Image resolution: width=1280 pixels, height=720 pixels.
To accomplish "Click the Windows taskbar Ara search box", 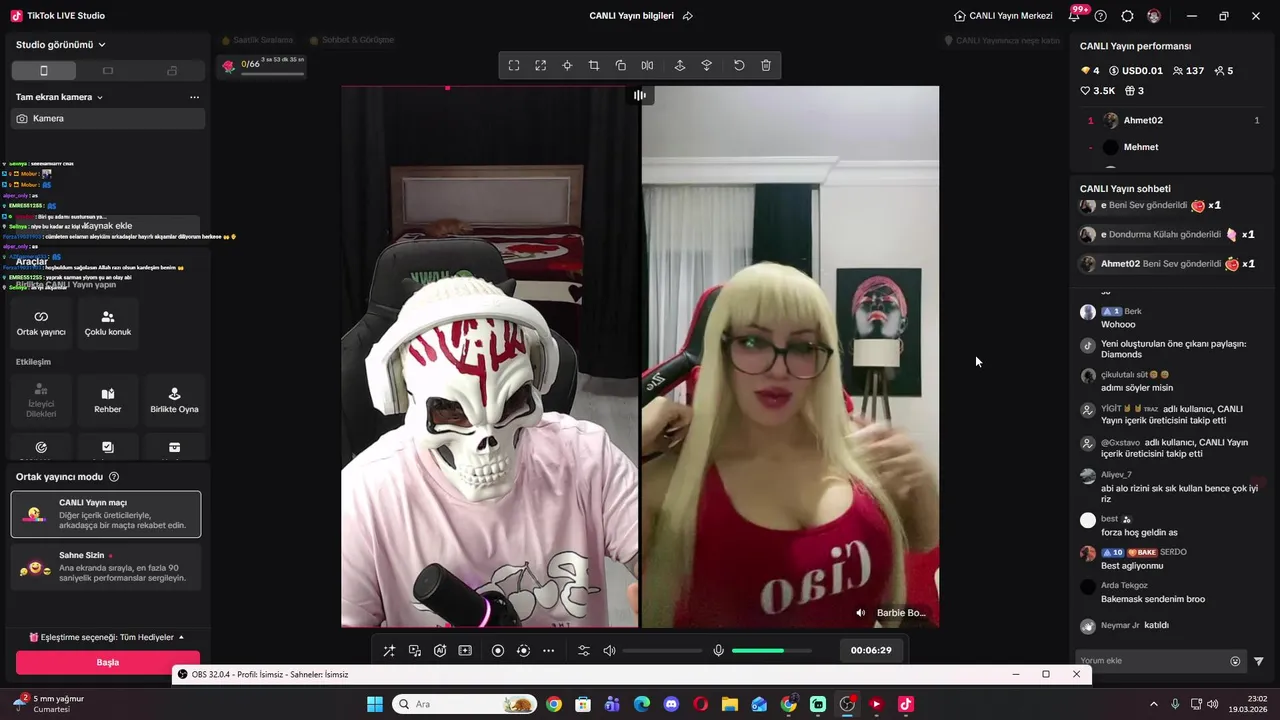I will coord(464,704).
